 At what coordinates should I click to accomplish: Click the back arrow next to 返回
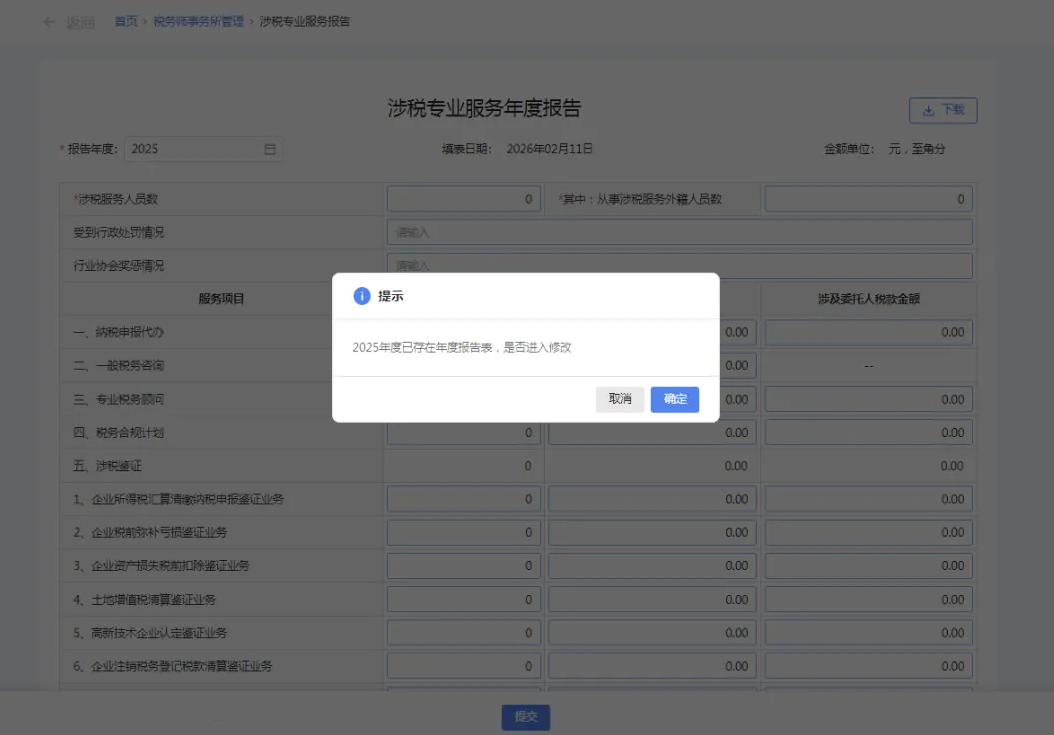point(50,22)
